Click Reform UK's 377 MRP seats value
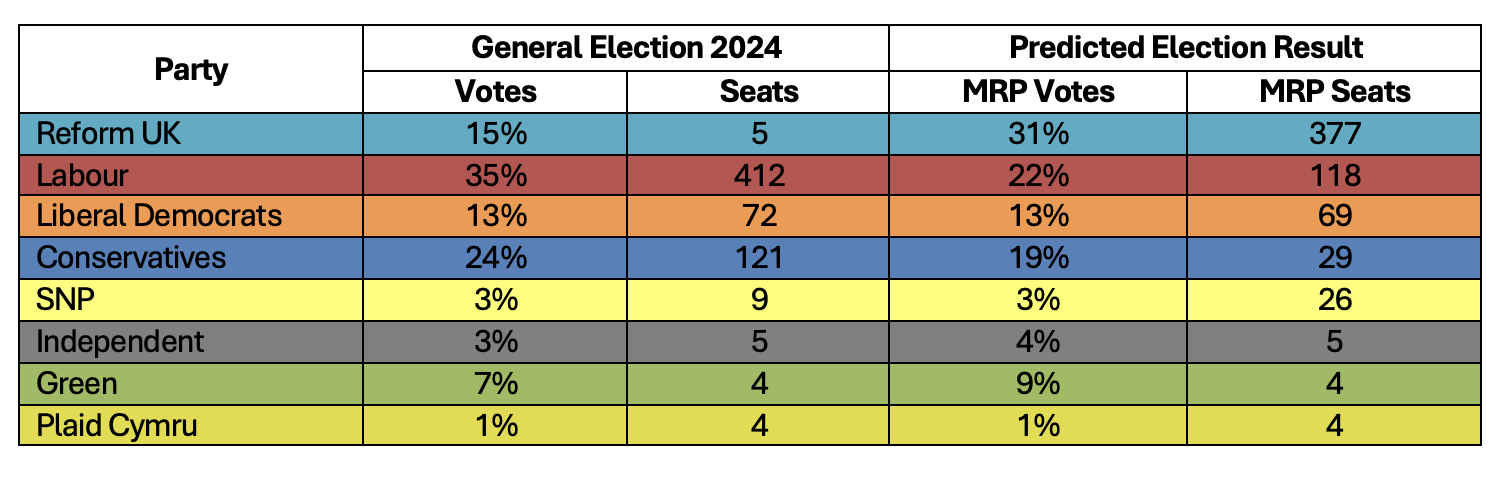Viewport: 1504px width, 478px height. (1333, 133)
